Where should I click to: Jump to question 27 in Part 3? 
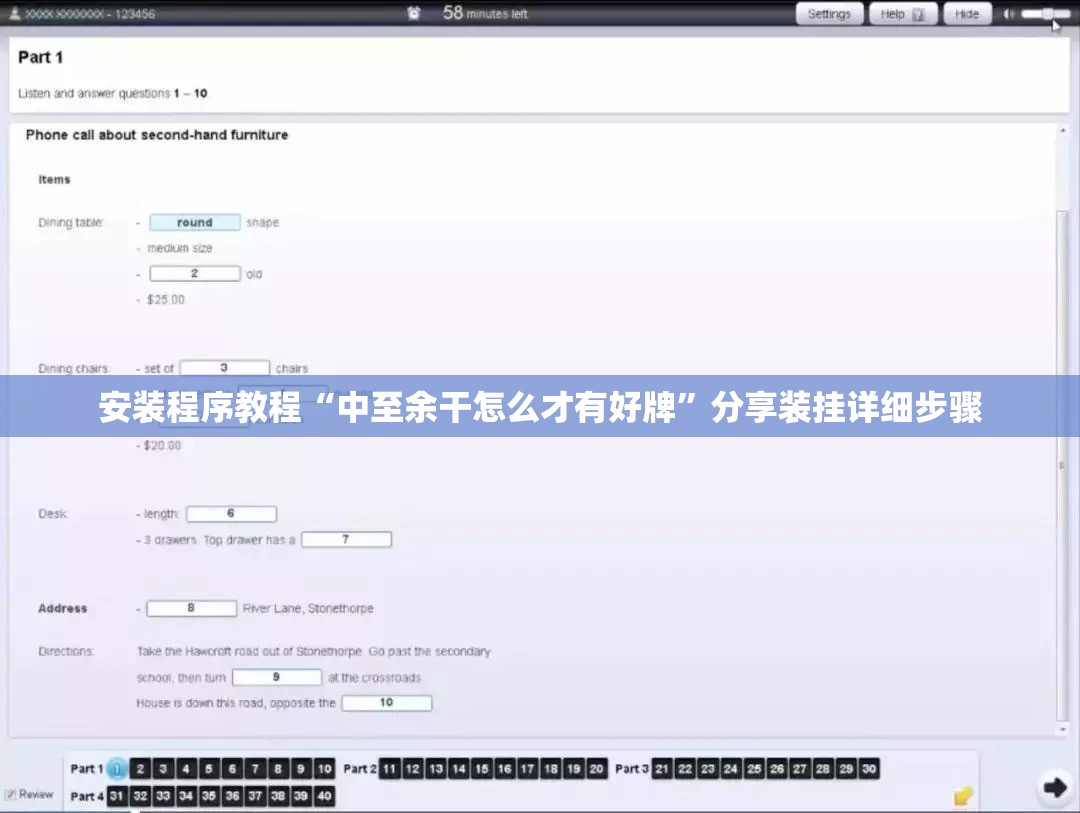tap(800, 769)
